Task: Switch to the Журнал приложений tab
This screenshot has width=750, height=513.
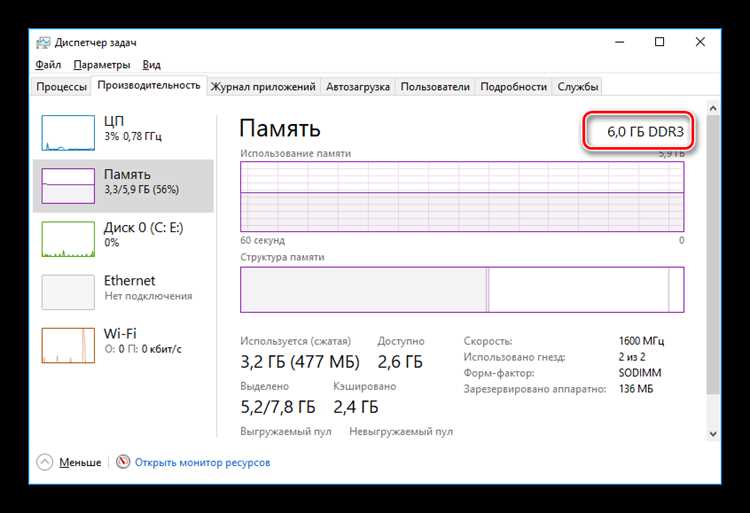Action: [263, 87]
